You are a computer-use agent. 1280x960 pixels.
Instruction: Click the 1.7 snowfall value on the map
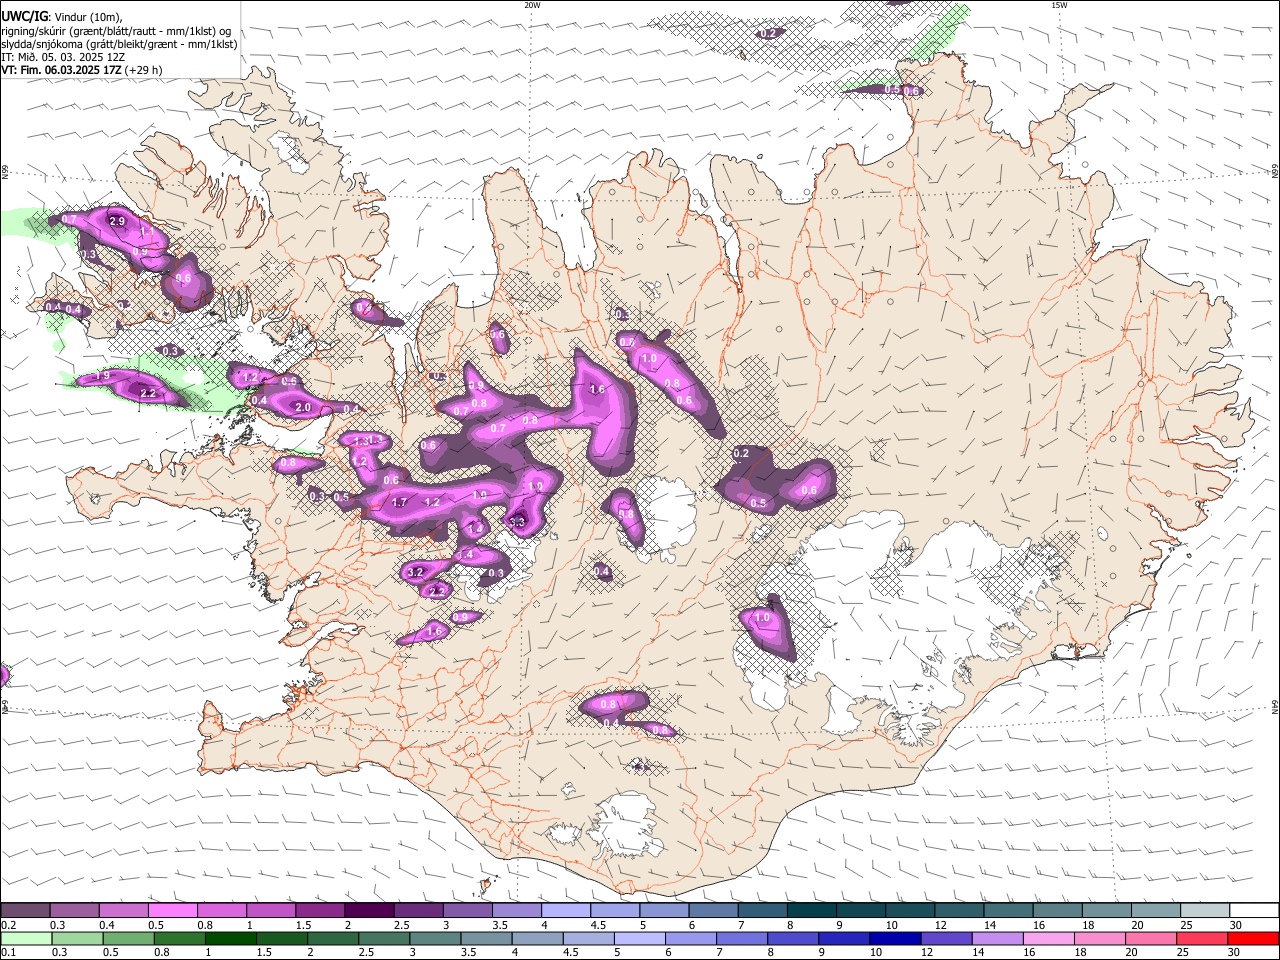399,503
